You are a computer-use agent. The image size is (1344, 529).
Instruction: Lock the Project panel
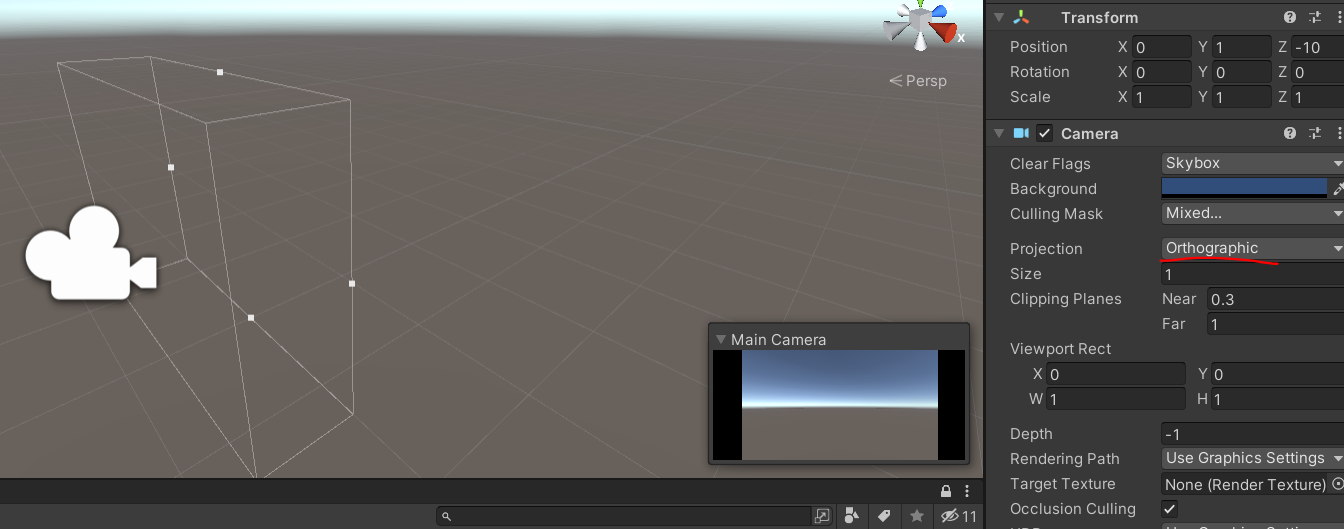click(945, 491)
